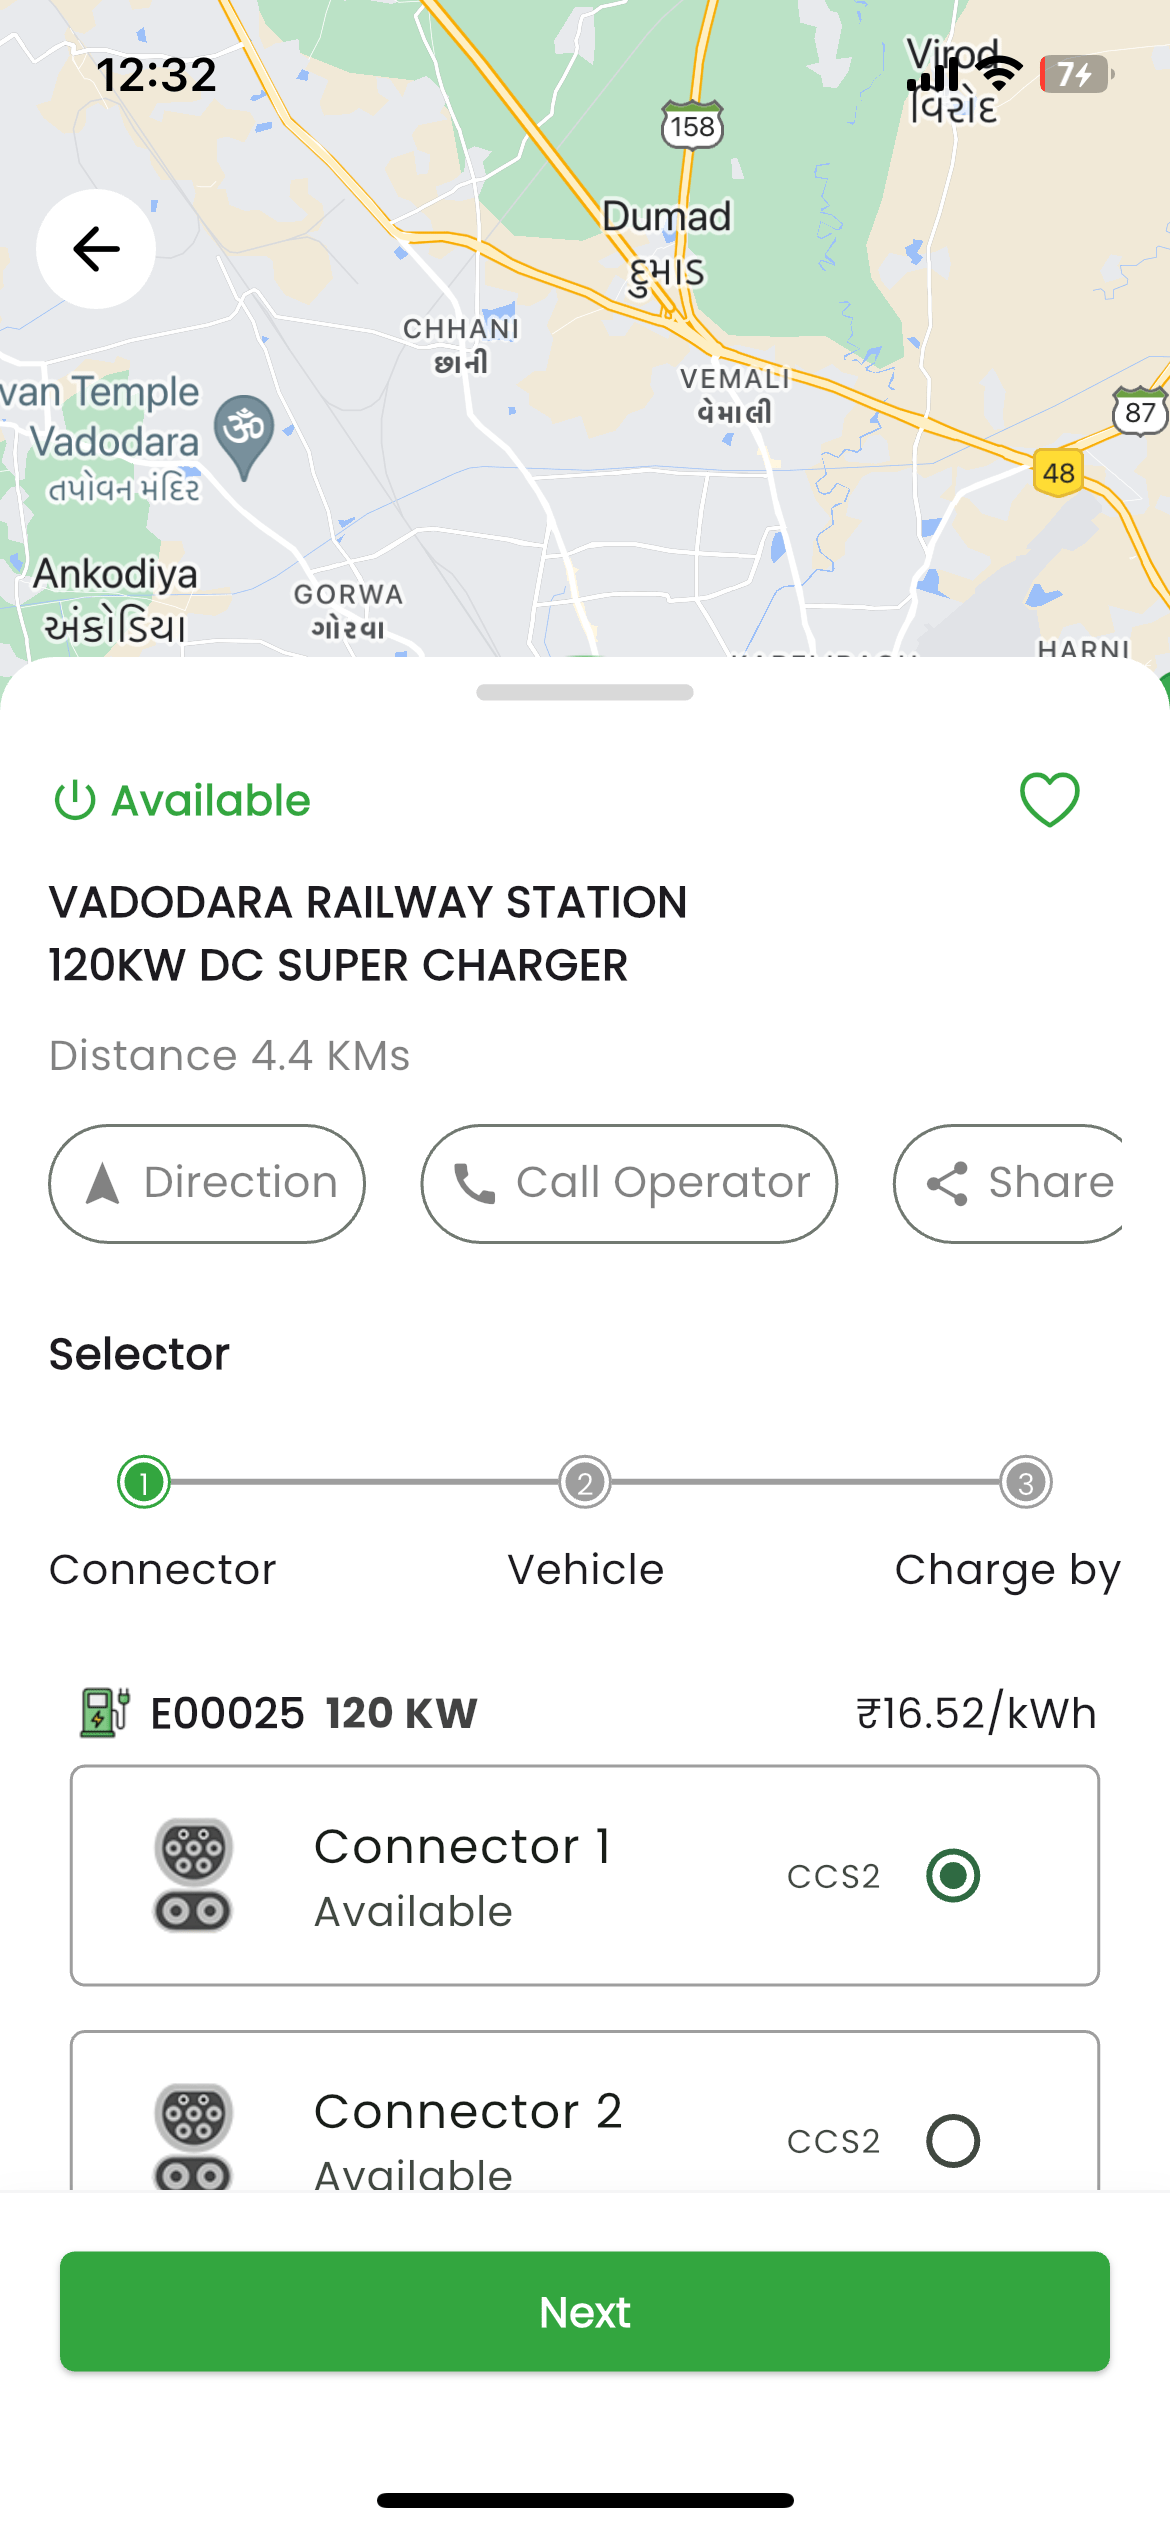Tap the back arrow button
Viewport: 1170px width, 2532px height.
pyautogui.click(x=96, y=249)
